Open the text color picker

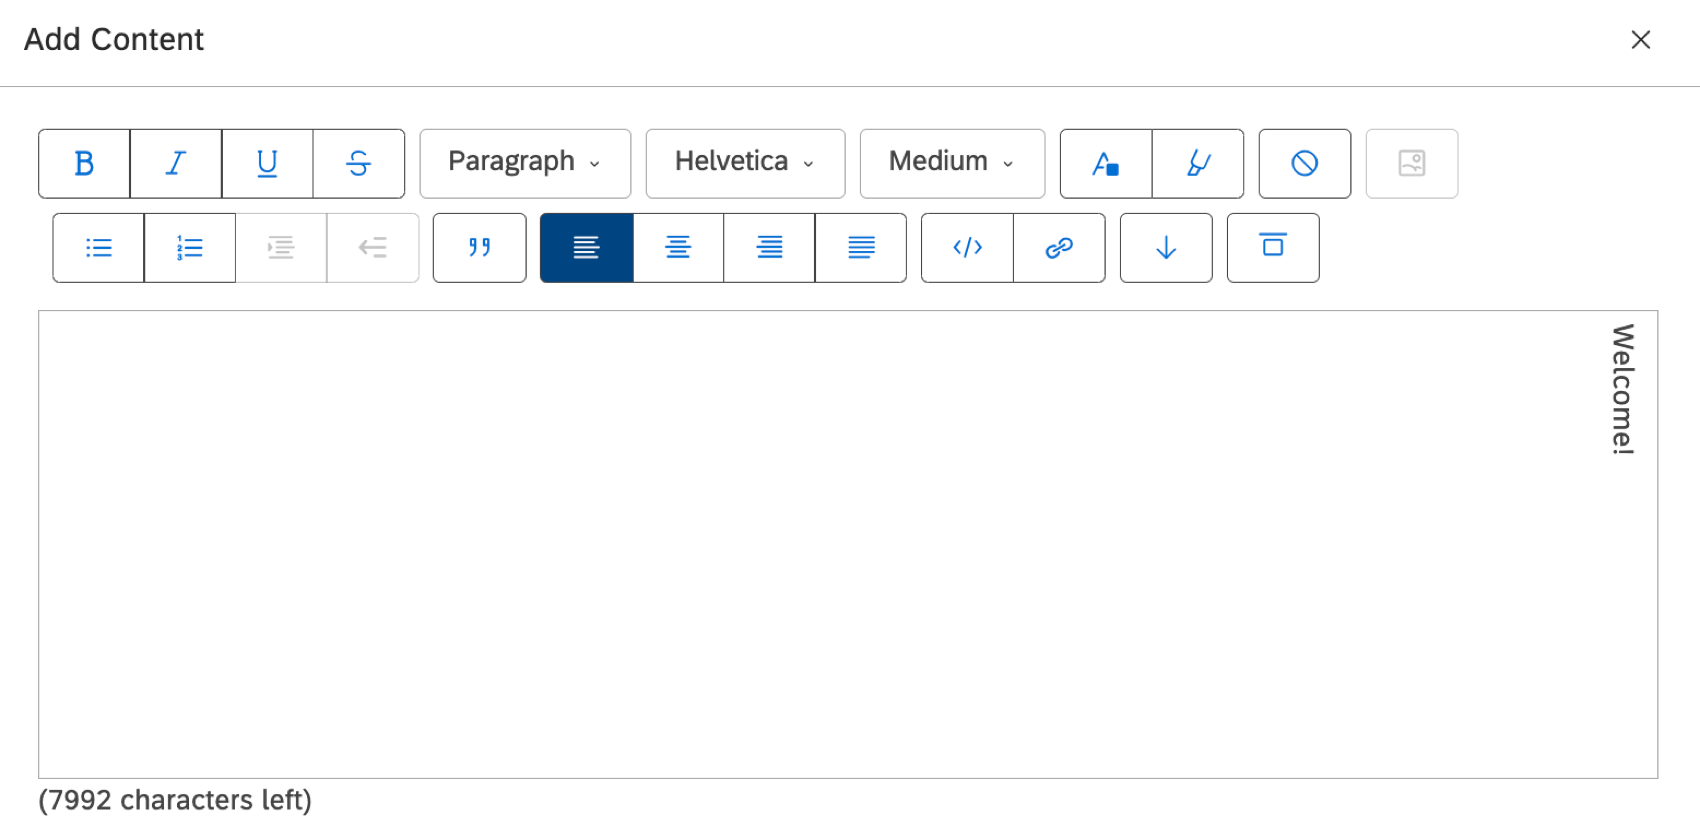[1105, 163]
